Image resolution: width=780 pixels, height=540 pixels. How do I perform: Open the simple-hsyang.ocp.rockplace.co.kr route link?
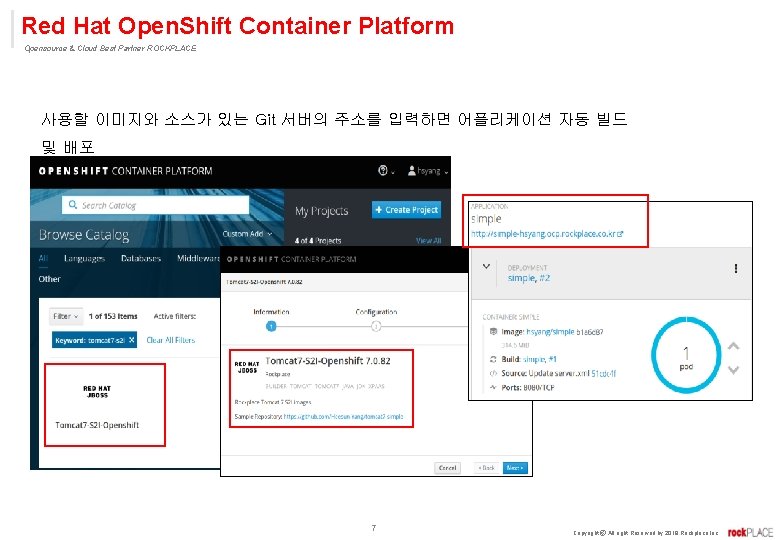544,234
